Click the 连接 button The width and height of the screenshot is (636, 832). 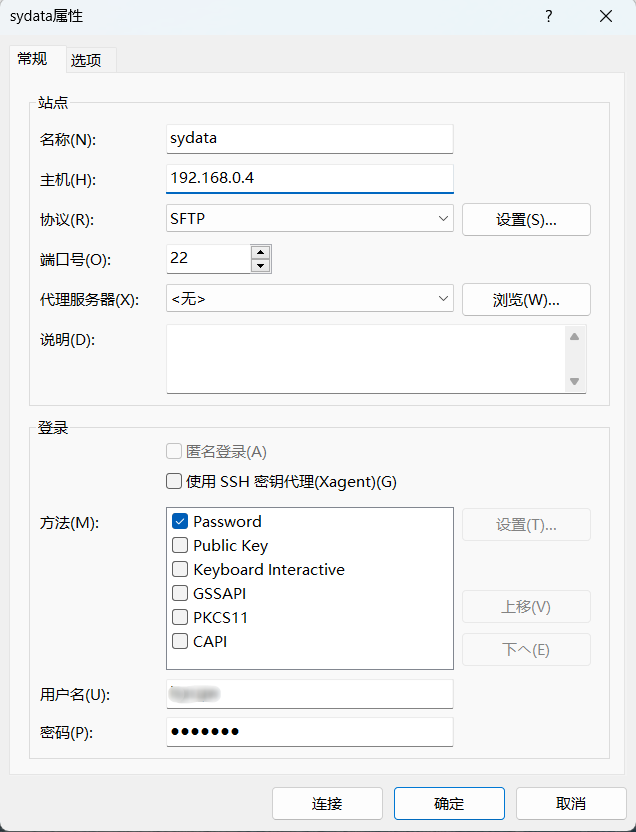(327, 803)
